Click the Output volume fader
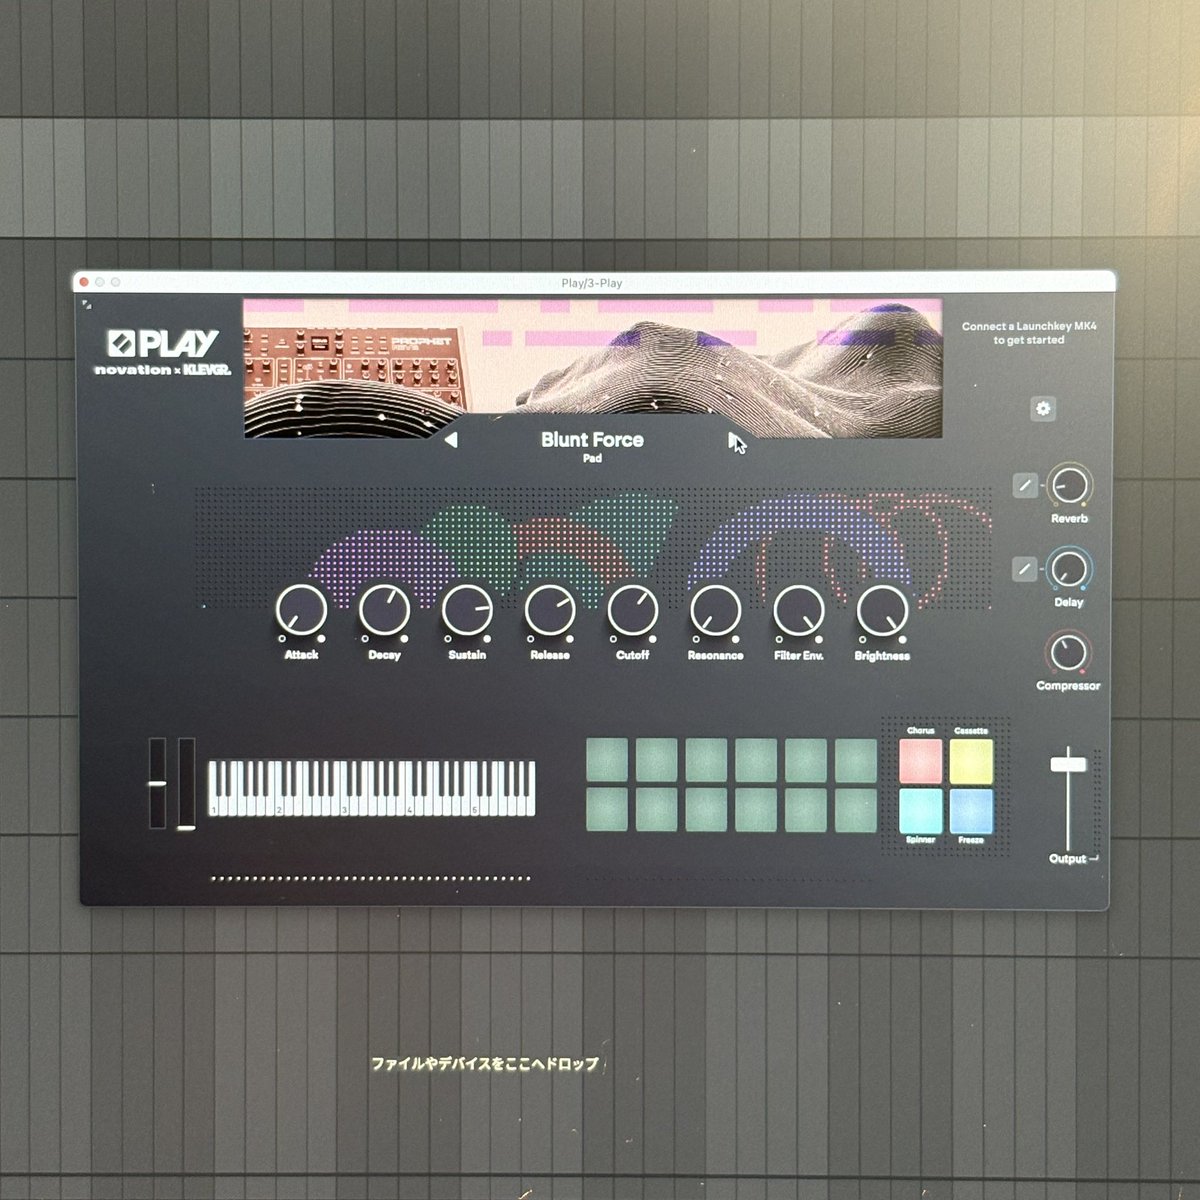Screen dimensions: 1200x1200 pyautogui.click(x=1068, y=764)
